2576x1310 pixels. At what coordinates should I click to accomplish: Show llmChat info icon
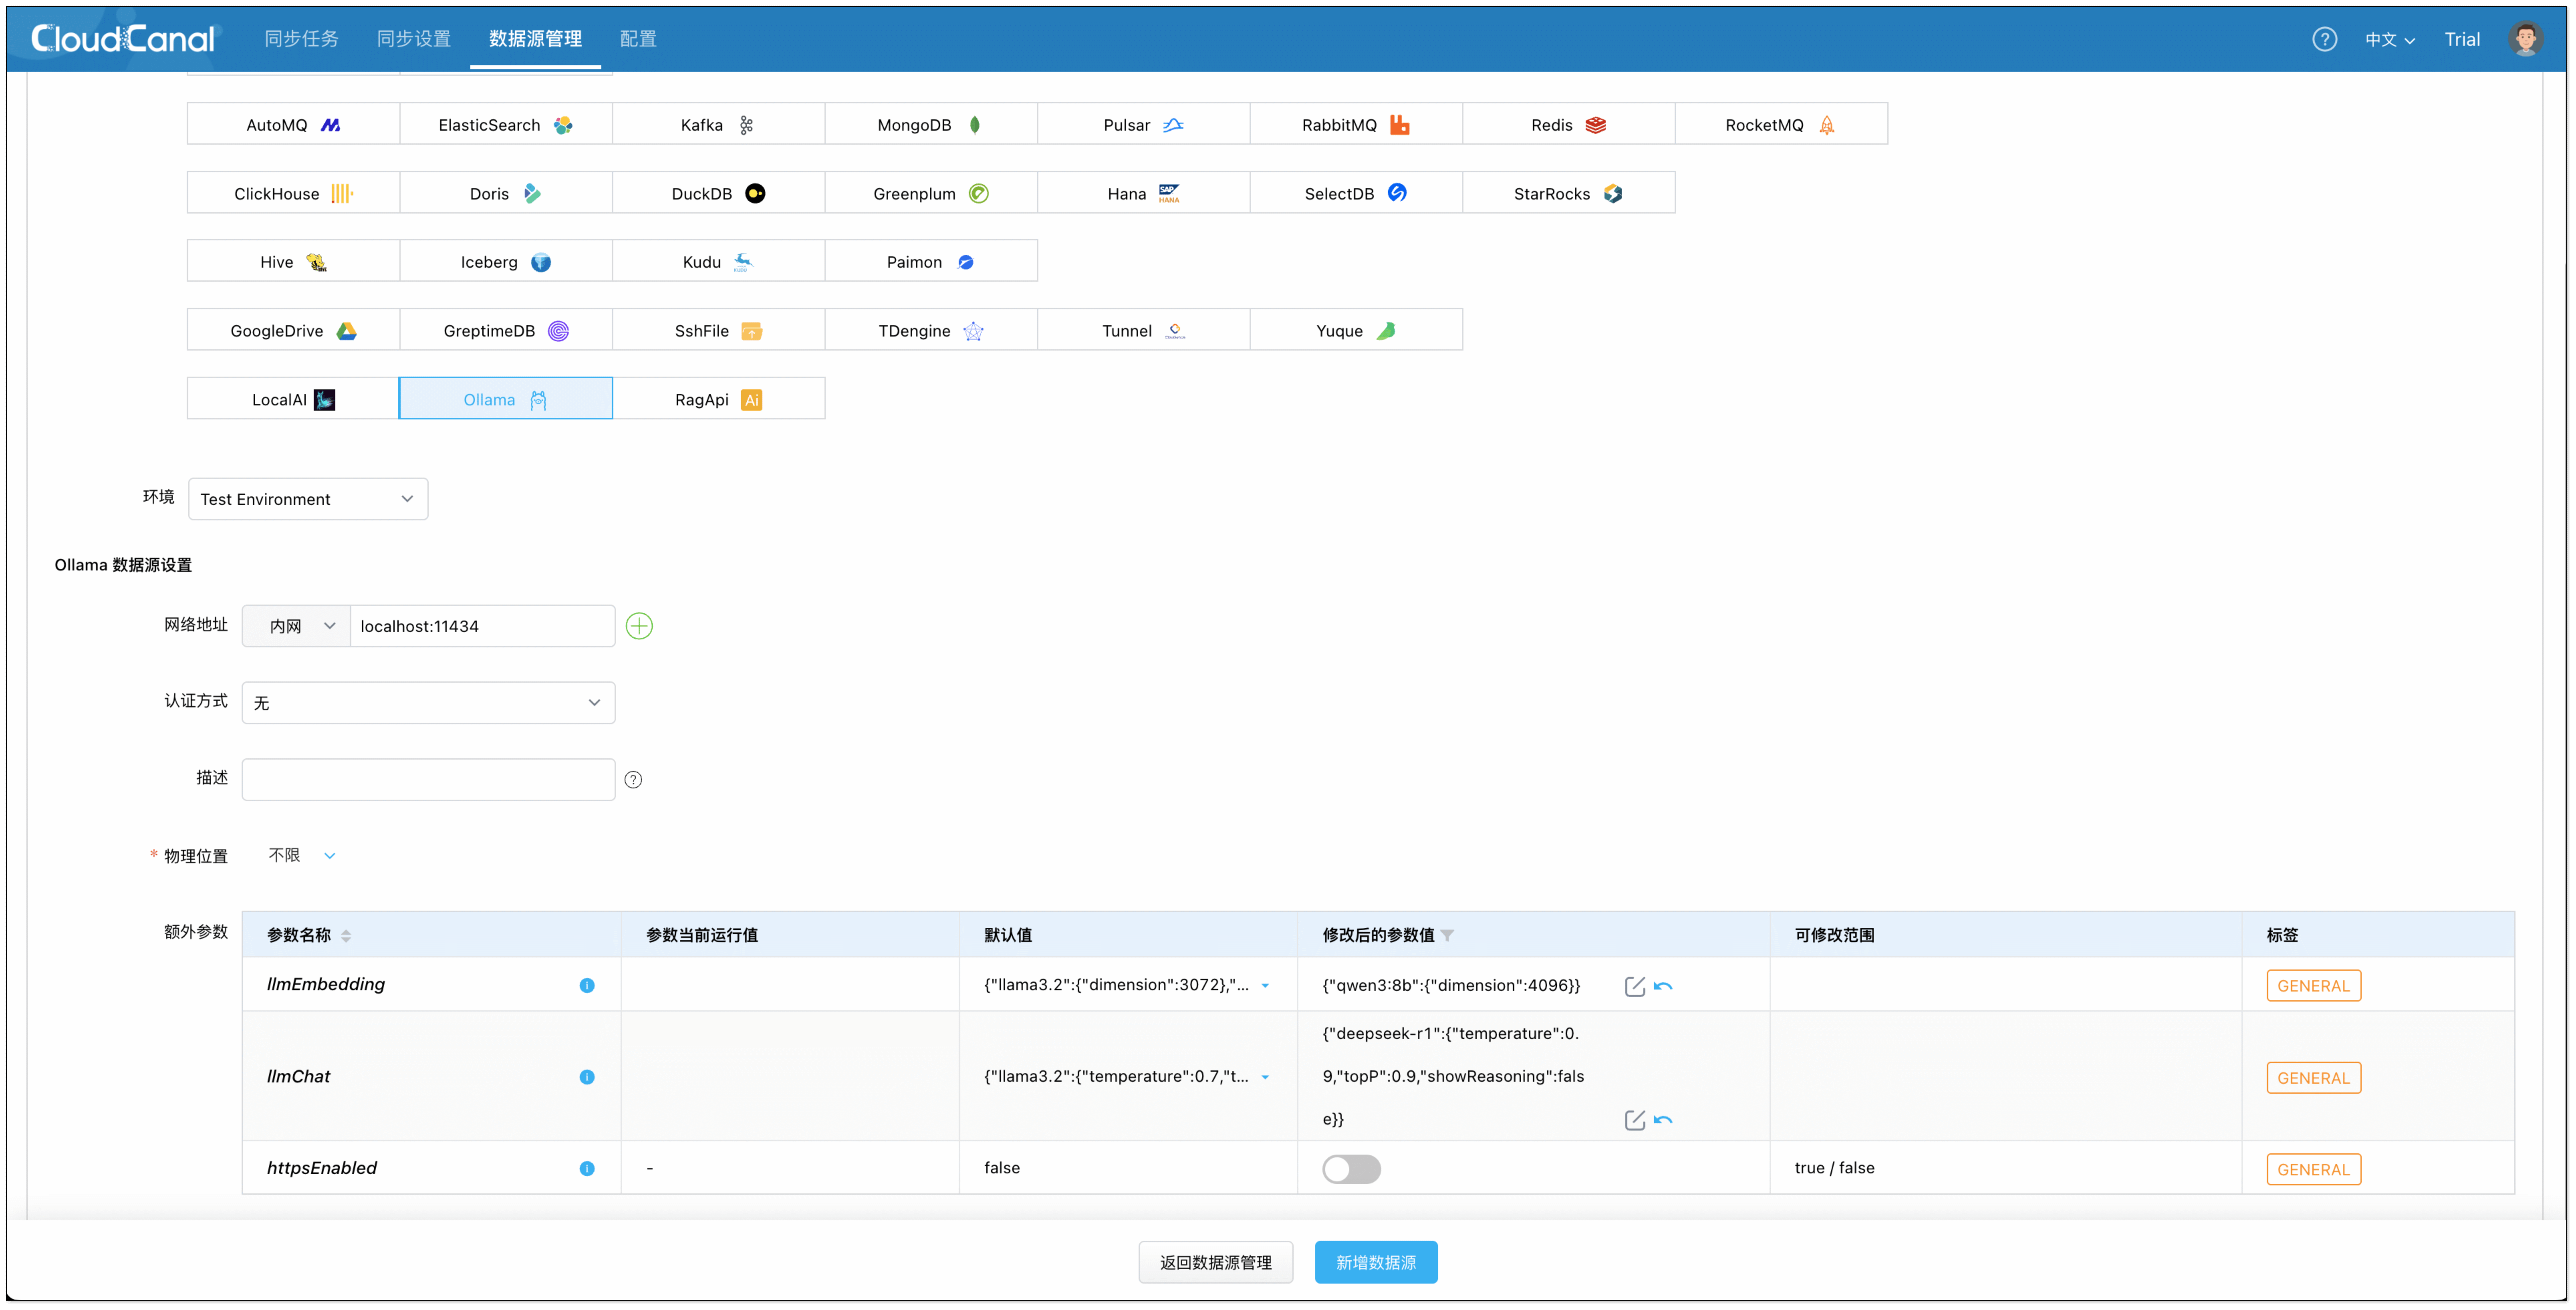[x=587, y=1077]
